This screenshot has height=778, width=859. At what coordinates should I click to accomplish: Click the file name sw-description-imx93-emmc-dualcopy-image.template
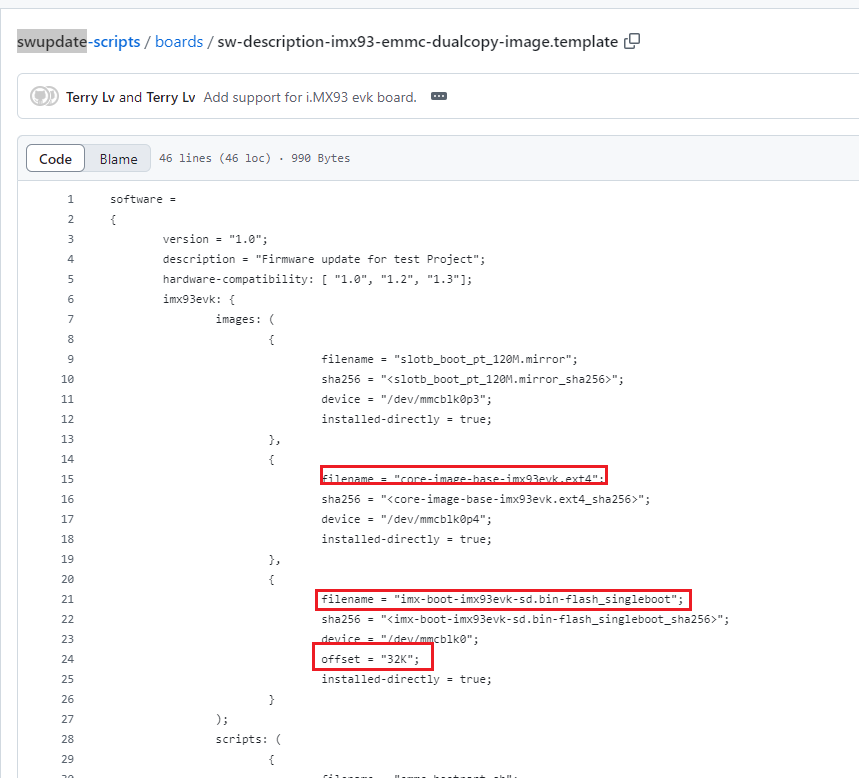[418, 42]
